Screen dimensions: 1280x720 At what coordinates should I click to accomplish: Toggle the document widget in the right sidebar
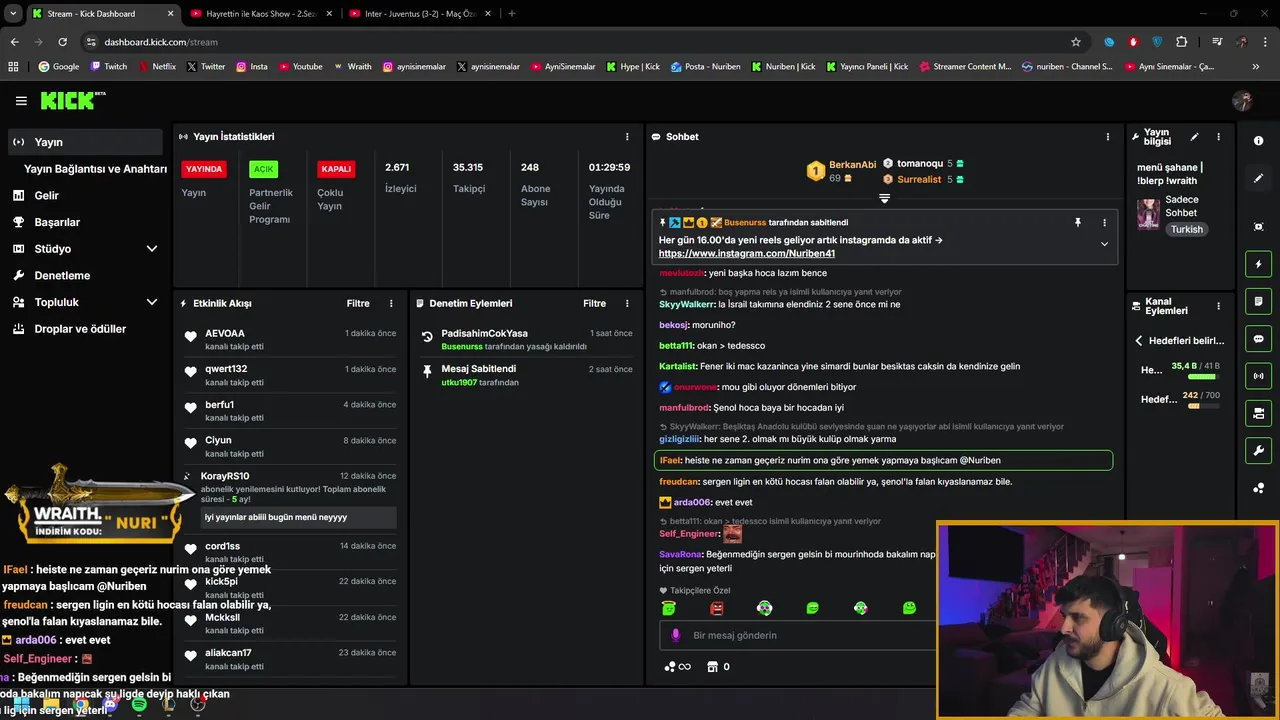click(x=1258, y=301)
